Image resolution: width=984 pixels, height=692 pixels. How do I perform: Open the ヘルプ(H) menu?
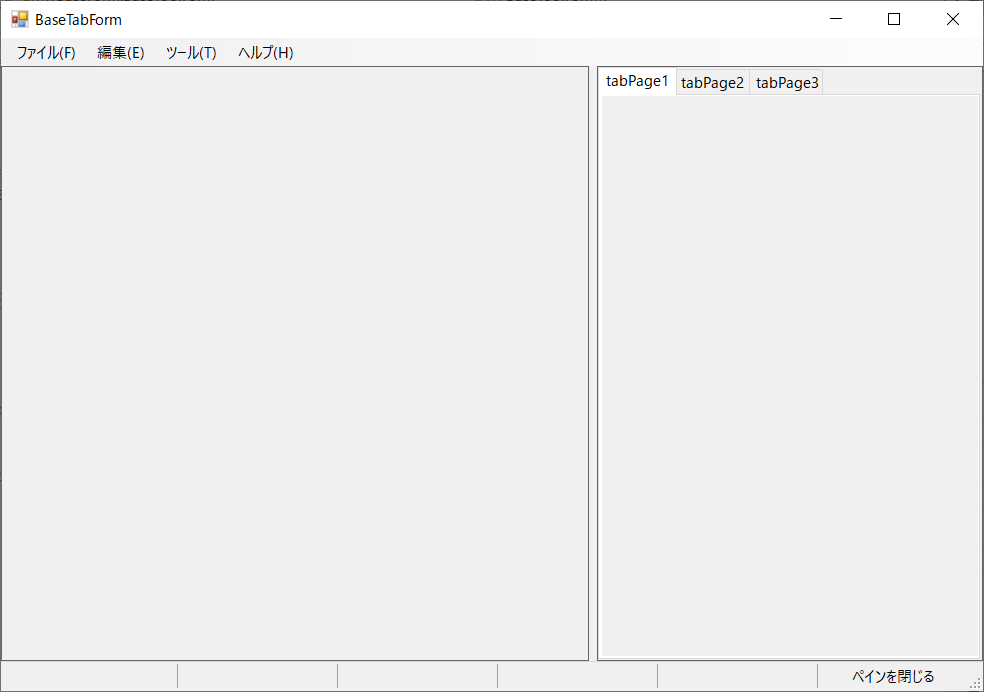click(x=266, y=53)
